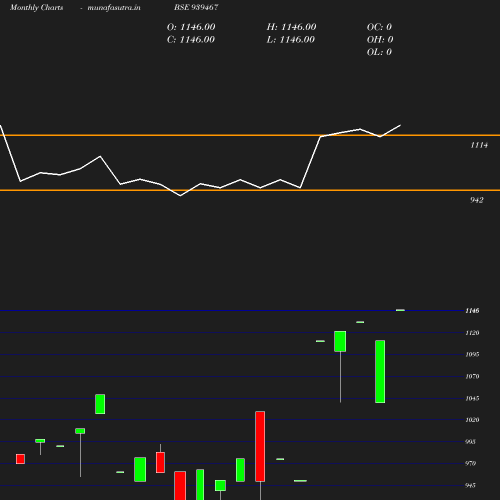Click the "1020" price axis label
This screenshot has width=500, height=500.
click(472, 420)
